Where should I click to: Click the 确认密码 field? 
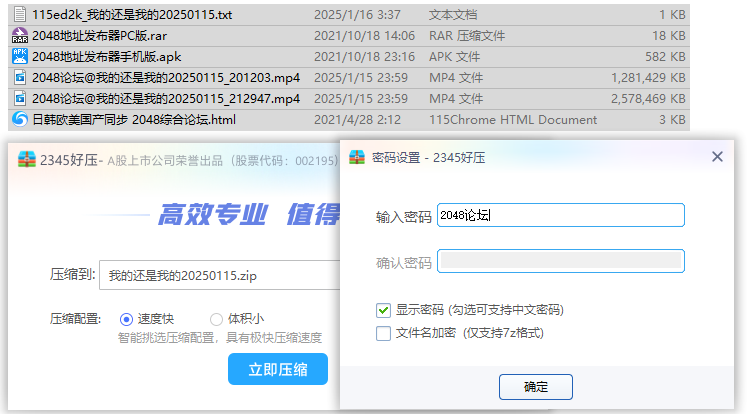click(561, 261)
